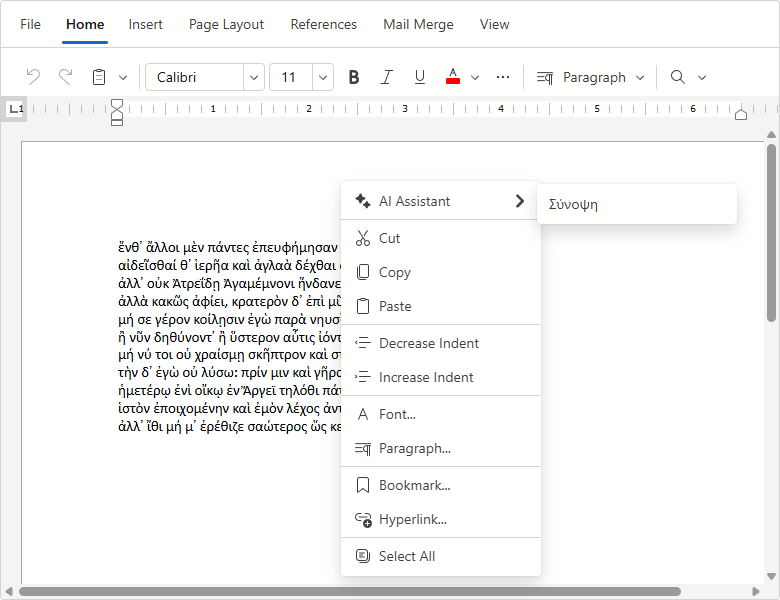Click the Paste clipboard toolbar icon
This screenshot has height=600, width=780.
click(x=99, y=77)
